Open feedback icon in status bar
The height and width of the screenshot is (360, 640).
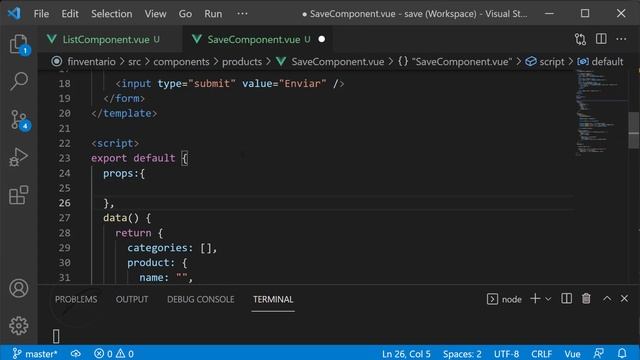[599, 353]
